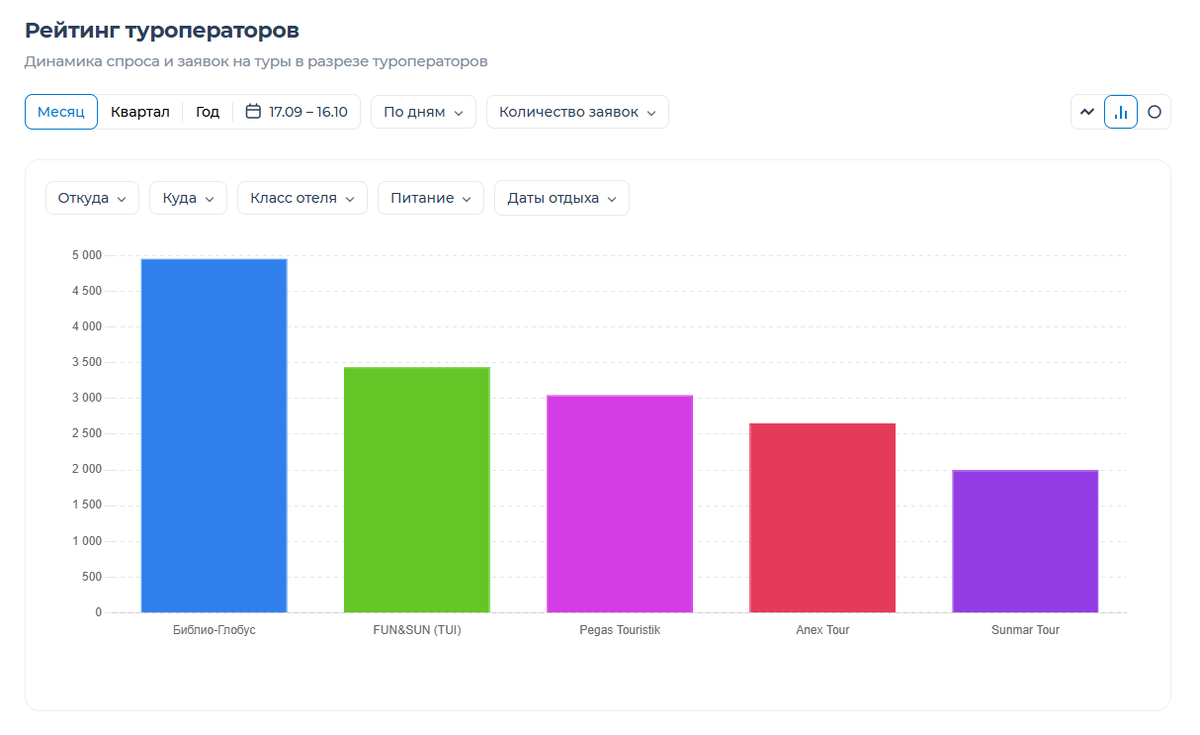Click the magenta Pegas Touristik bar
Viewport: 1200px width, 735px height.
[x=620, y=504]
